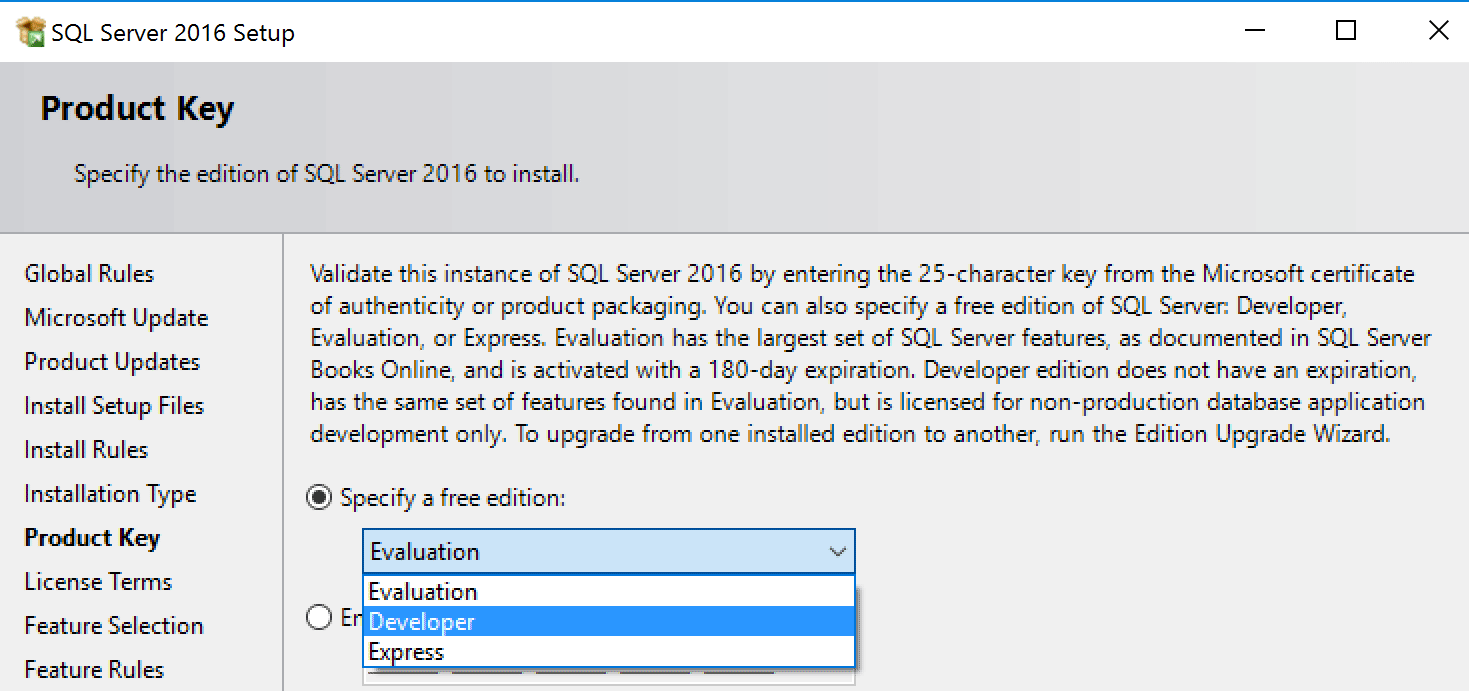
Task: Open the free edition dropdown arrow
Action: tap(837, 552)
